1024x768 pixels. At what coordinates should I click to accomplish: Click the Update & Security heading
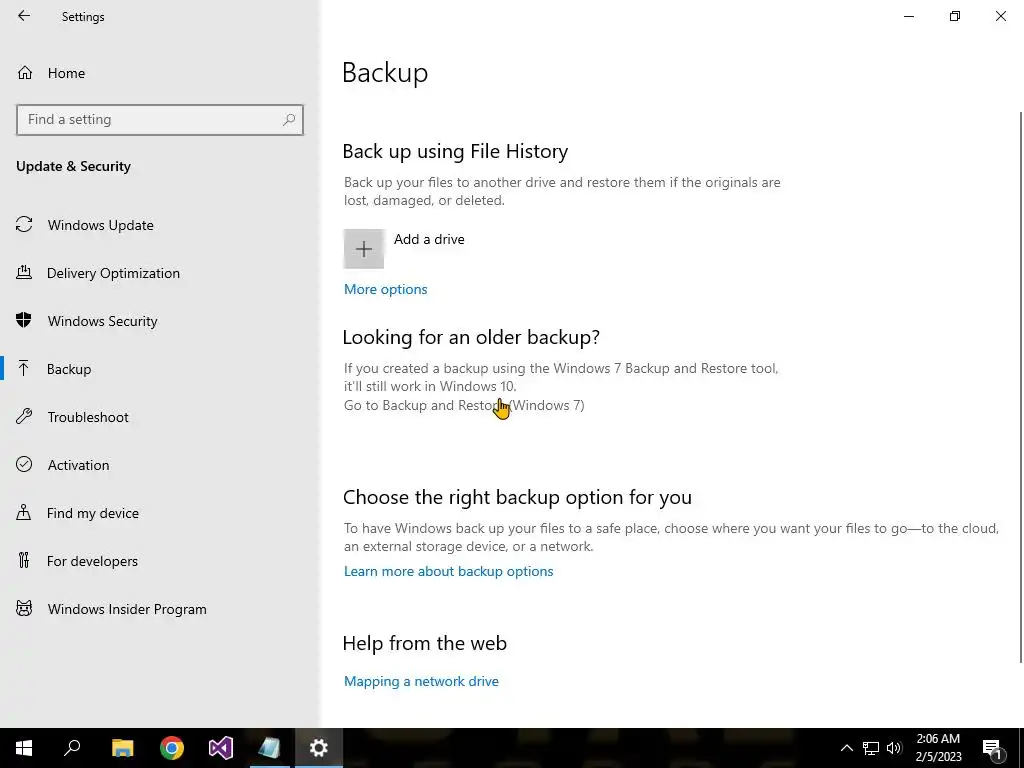[x=73, y=166]
